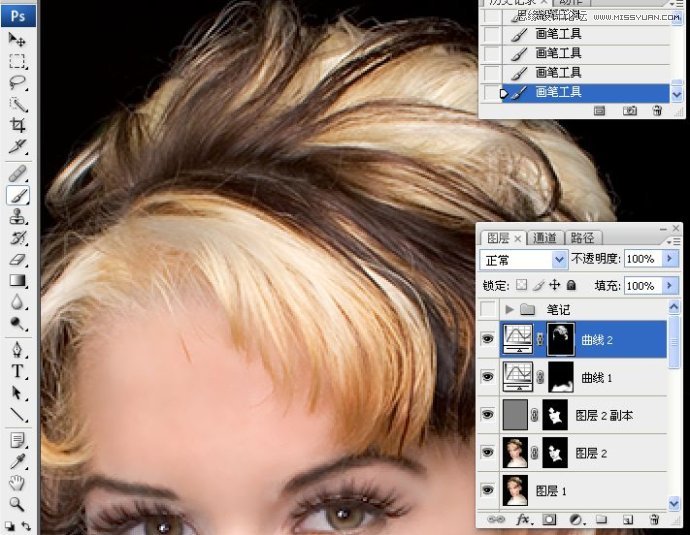Delete layer using the Layers panel trash icon
This screenshot has width=690, height=535.
click(654, 520)
